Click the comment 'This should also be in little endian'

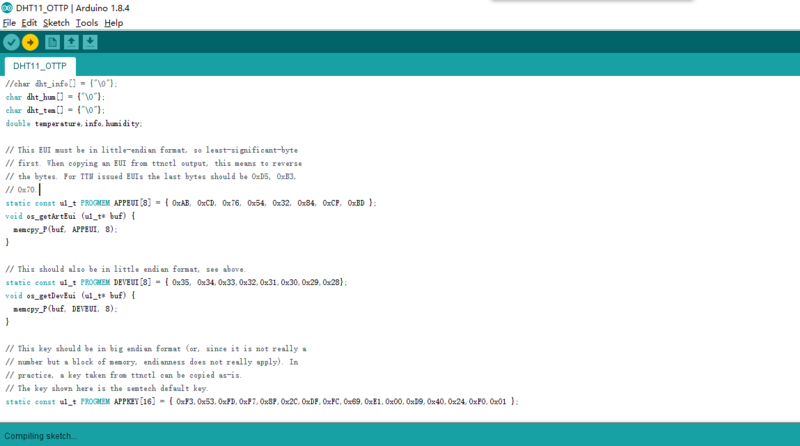[126, 269]
